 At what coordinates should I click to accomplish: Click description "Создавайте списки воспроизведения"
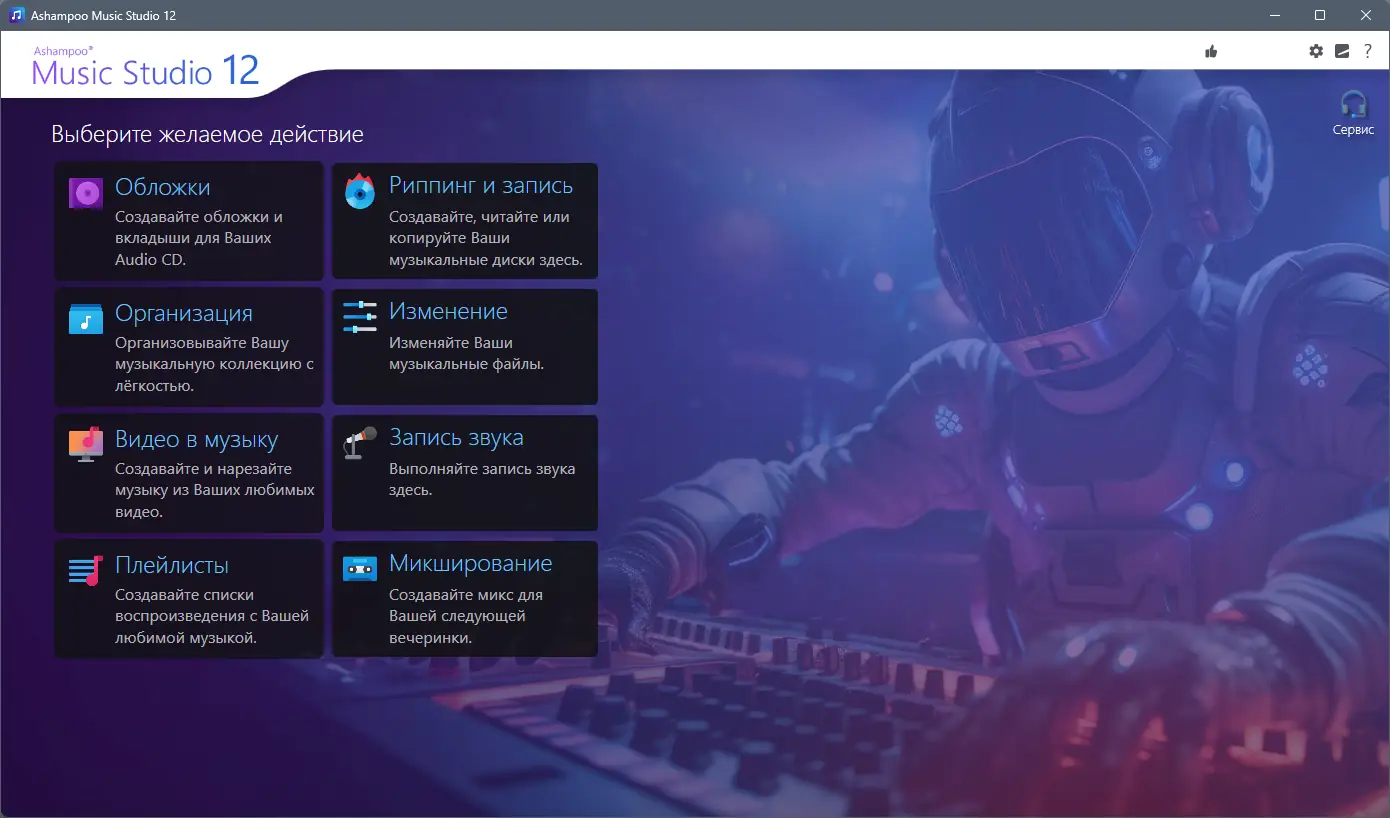click(x=212, y=616)
